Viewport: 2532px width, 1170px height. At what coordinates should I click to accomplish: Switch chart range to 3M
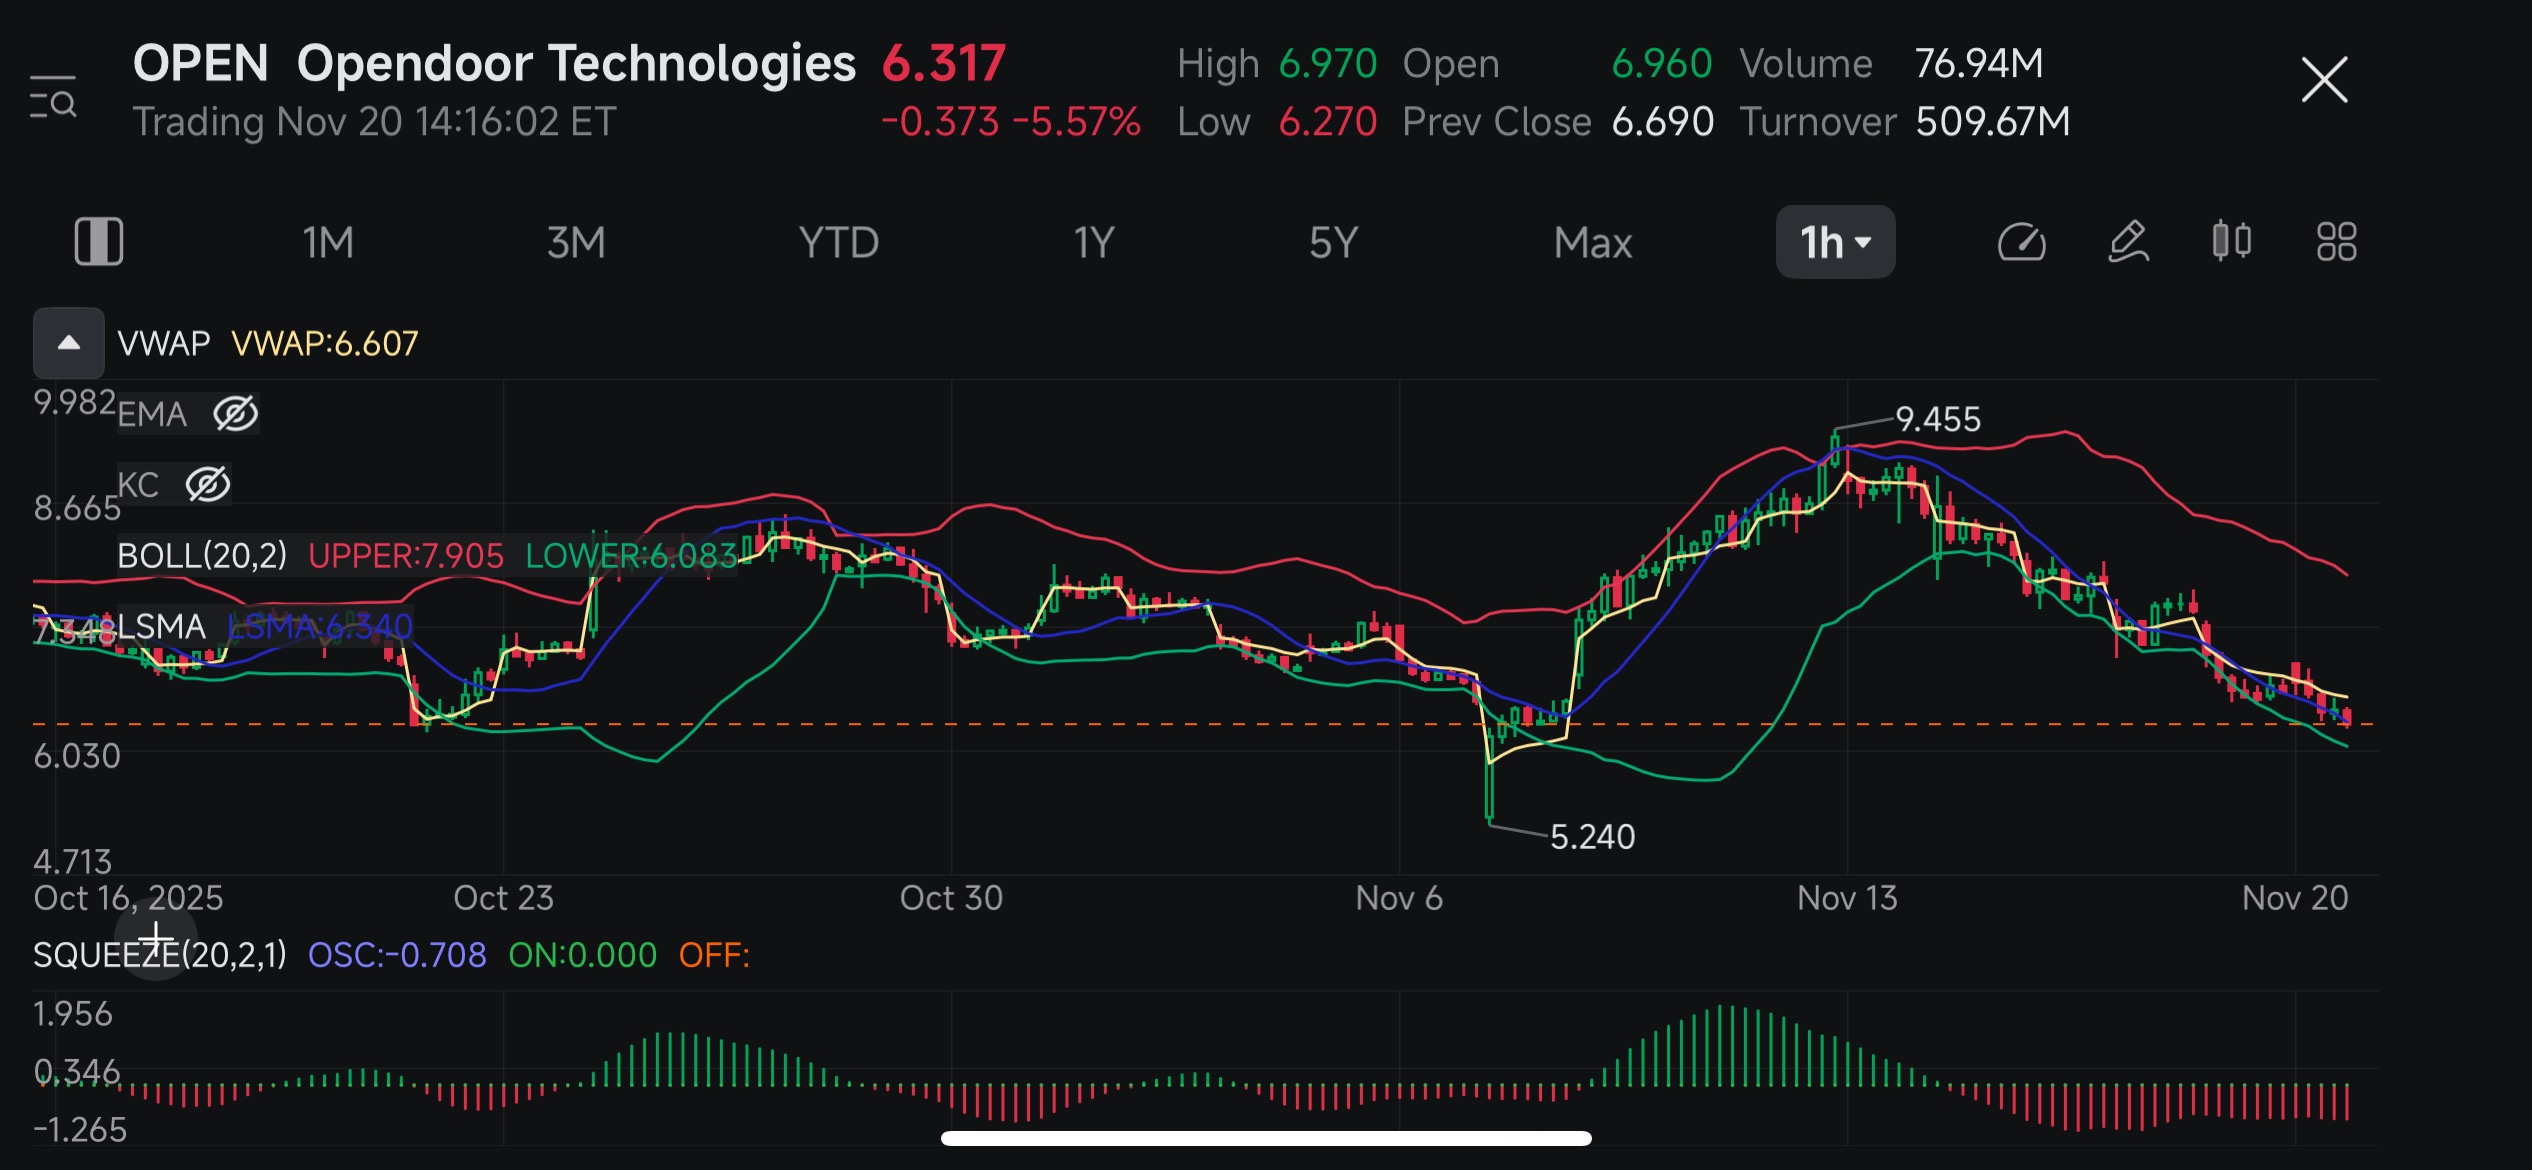(x=576, y=242)
